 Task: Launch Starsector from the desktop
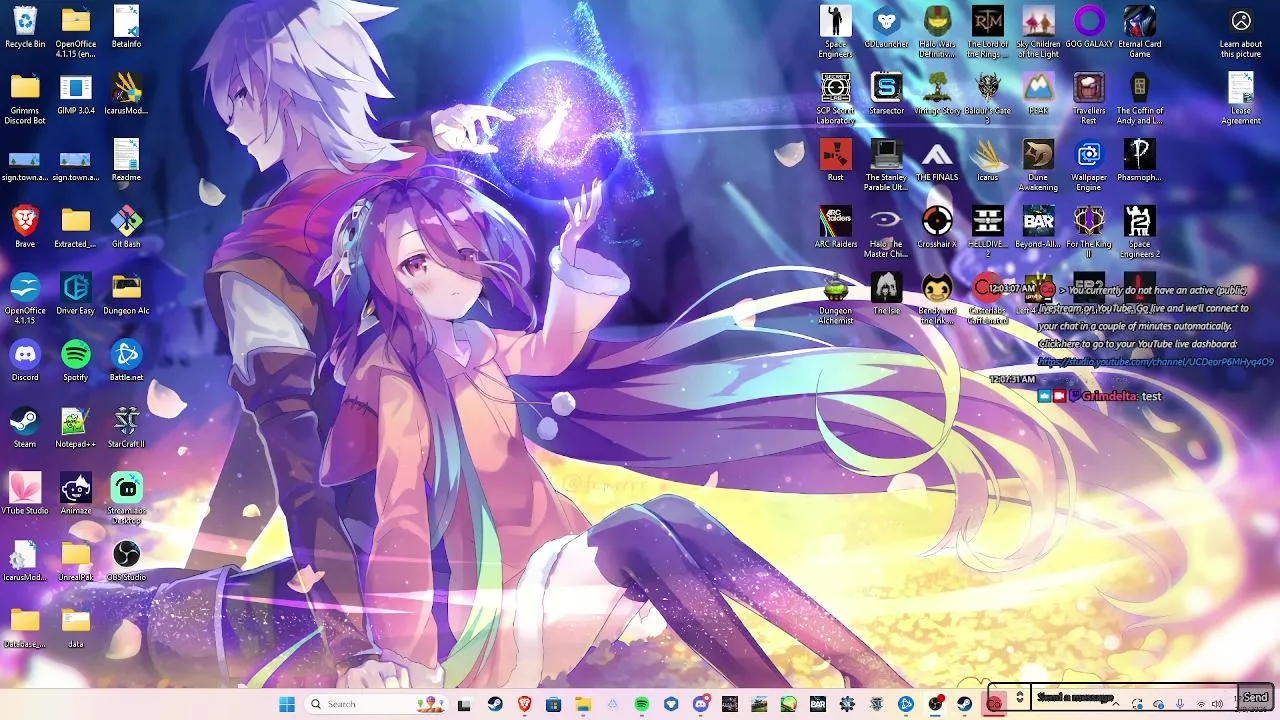pyautogui.click(x=886, y=94)
